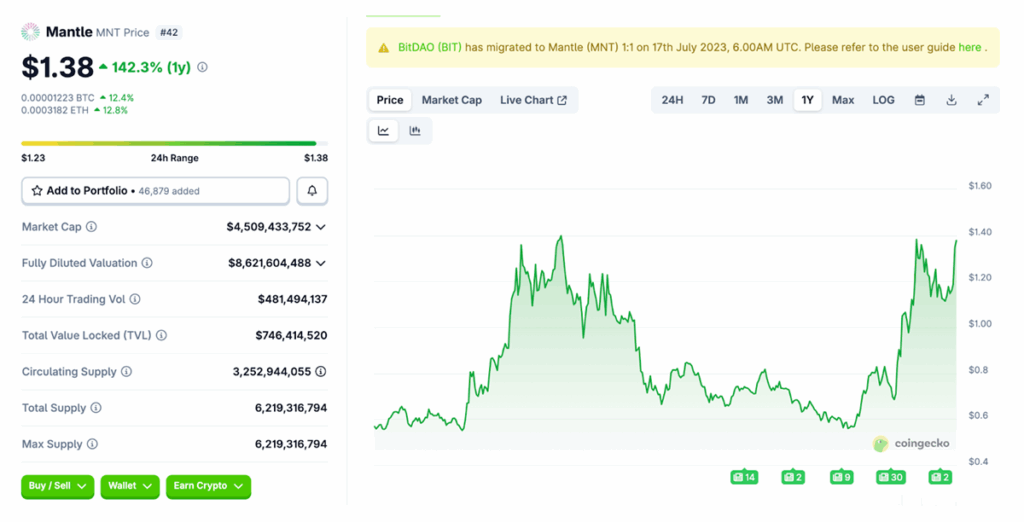
Task: Switch to candlestick chart icon
Action: [x=415, y=131]
